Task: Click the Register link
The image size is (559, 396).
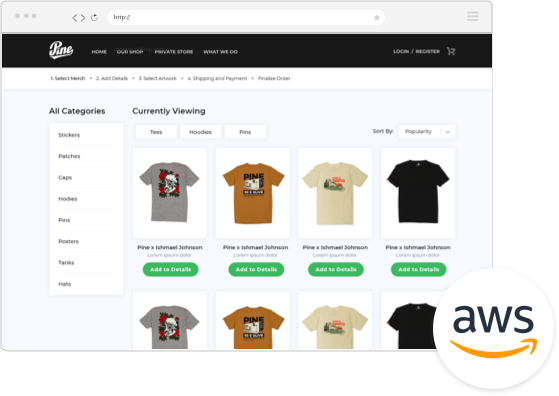Action: click(x=427, y=51)
